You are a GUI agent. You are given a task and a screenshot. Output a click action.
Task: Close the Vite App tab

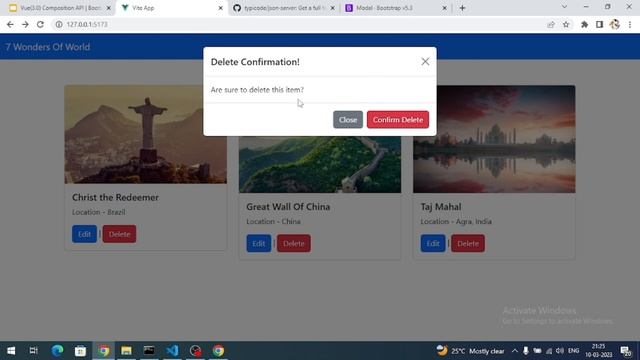[220, 8]
